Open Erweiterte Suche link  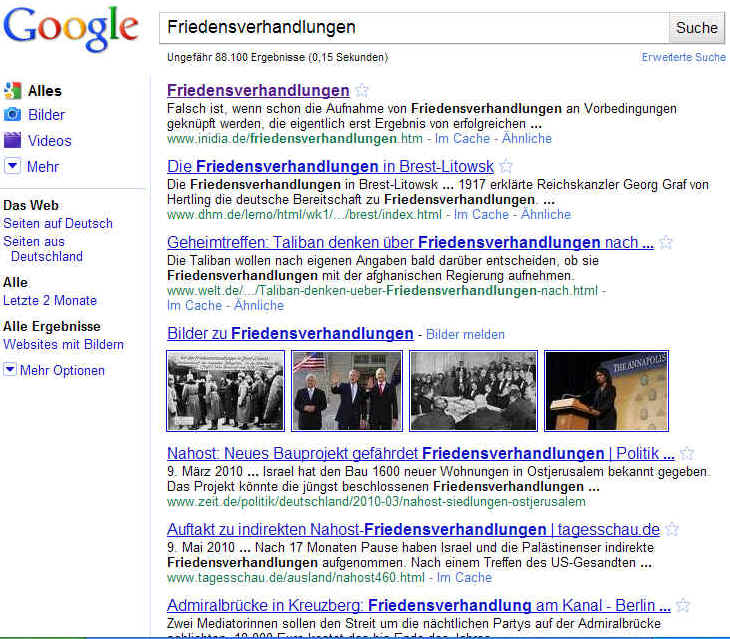tap(683, 57)
